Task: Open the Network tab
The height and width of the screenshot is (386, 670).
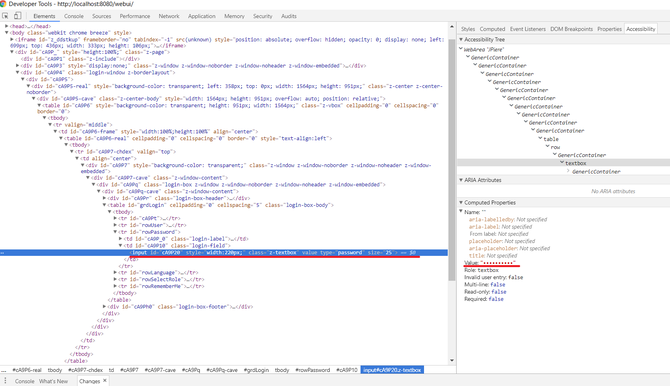Action: (x=169, y=16)
